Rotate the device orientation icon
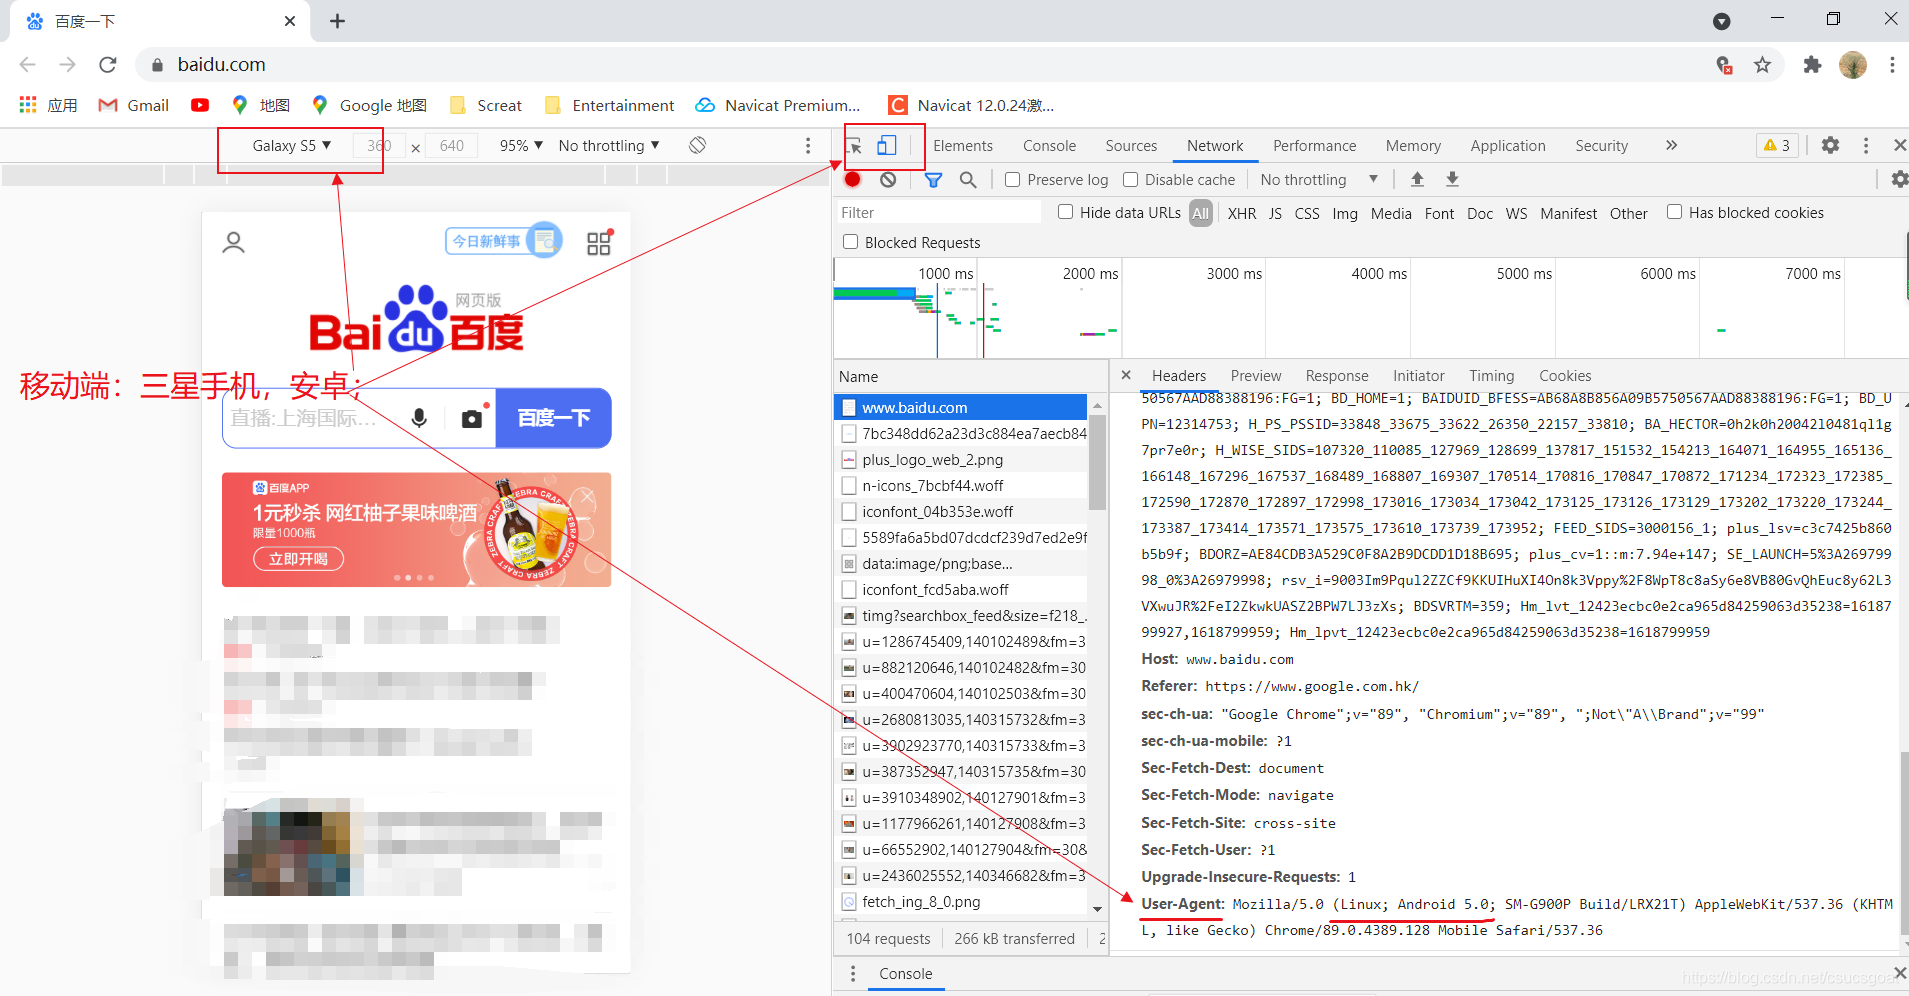The height and width of the screenshot is (996, 1909). [697, 145]
